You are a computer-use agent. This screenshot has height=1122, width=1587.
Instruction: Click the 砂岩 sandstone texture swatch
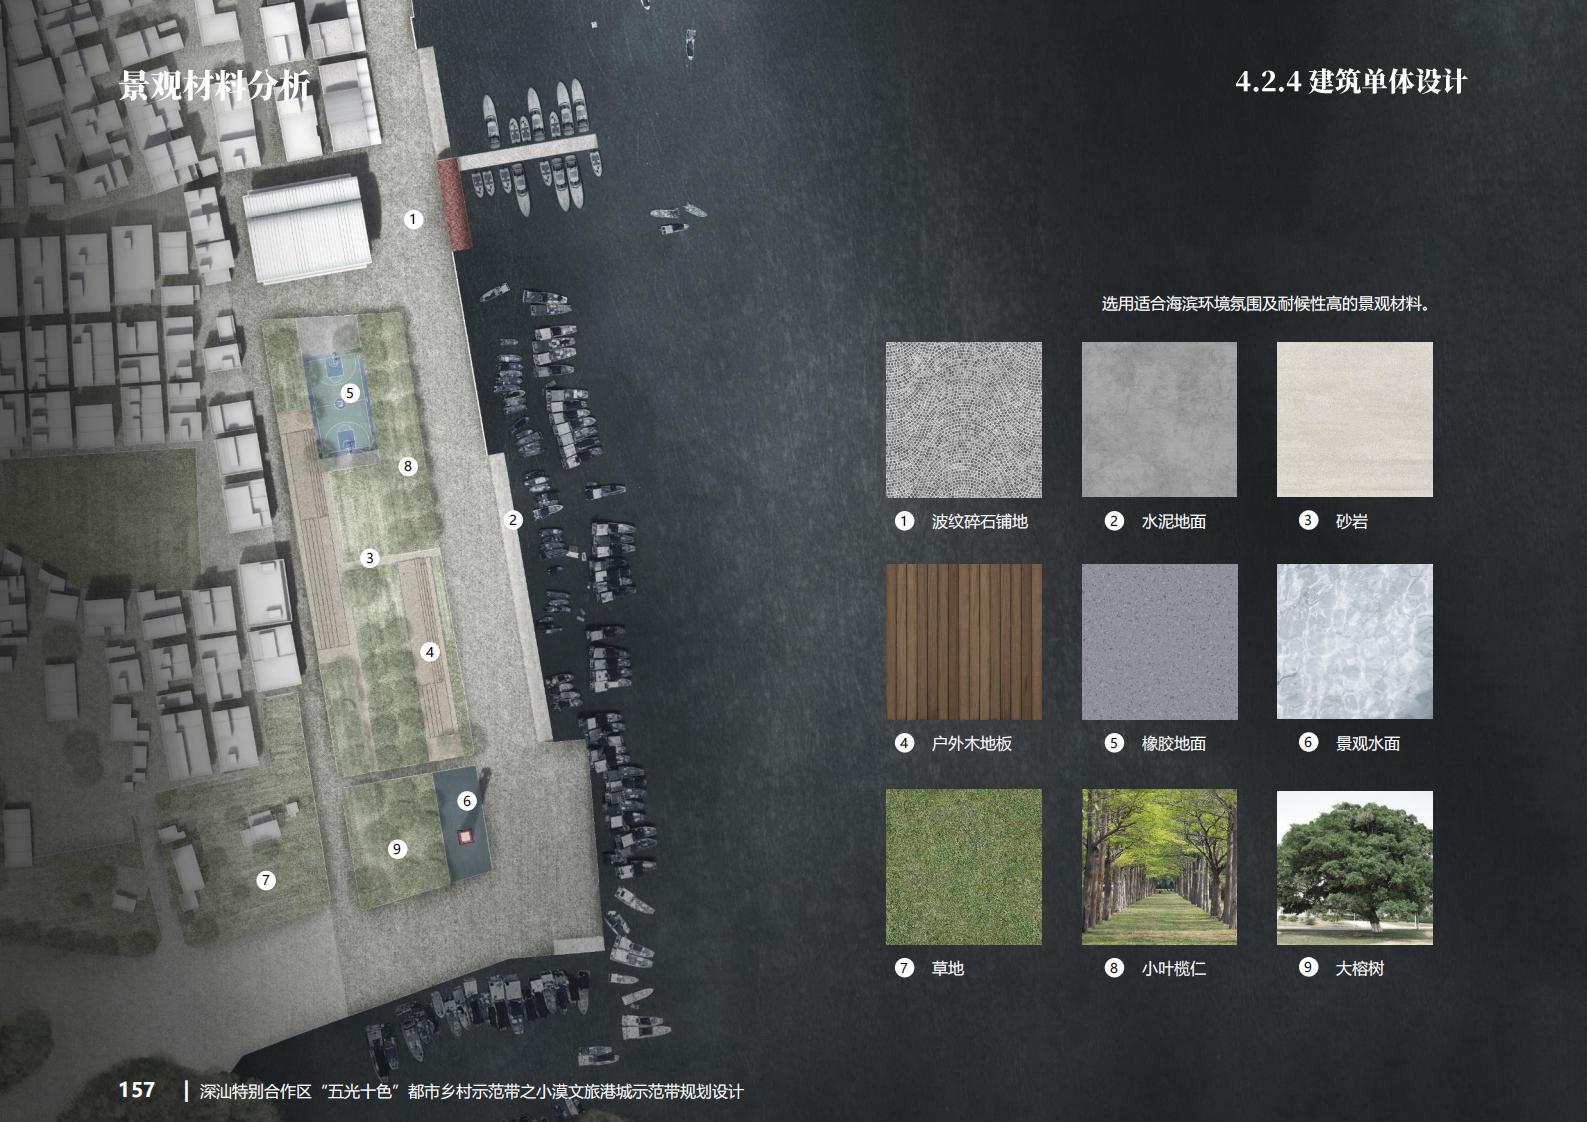[x=1355, y=420]
